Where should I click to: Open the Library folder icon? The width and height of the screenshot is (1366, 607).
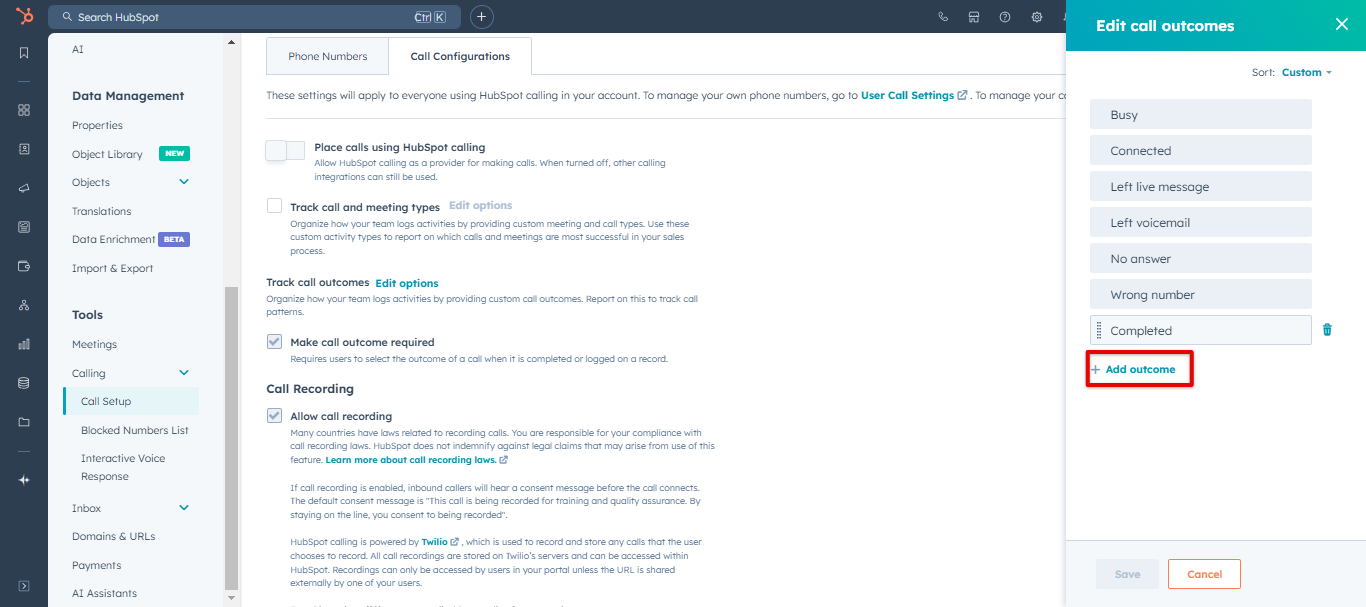[24, 422]
